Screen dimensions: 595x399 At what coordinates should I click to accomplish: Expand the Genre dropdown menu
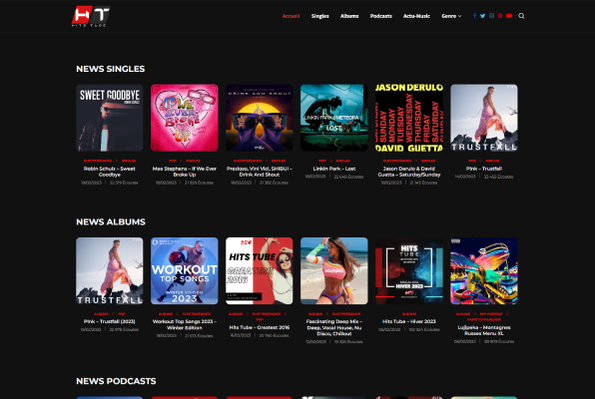pos(451,16)
